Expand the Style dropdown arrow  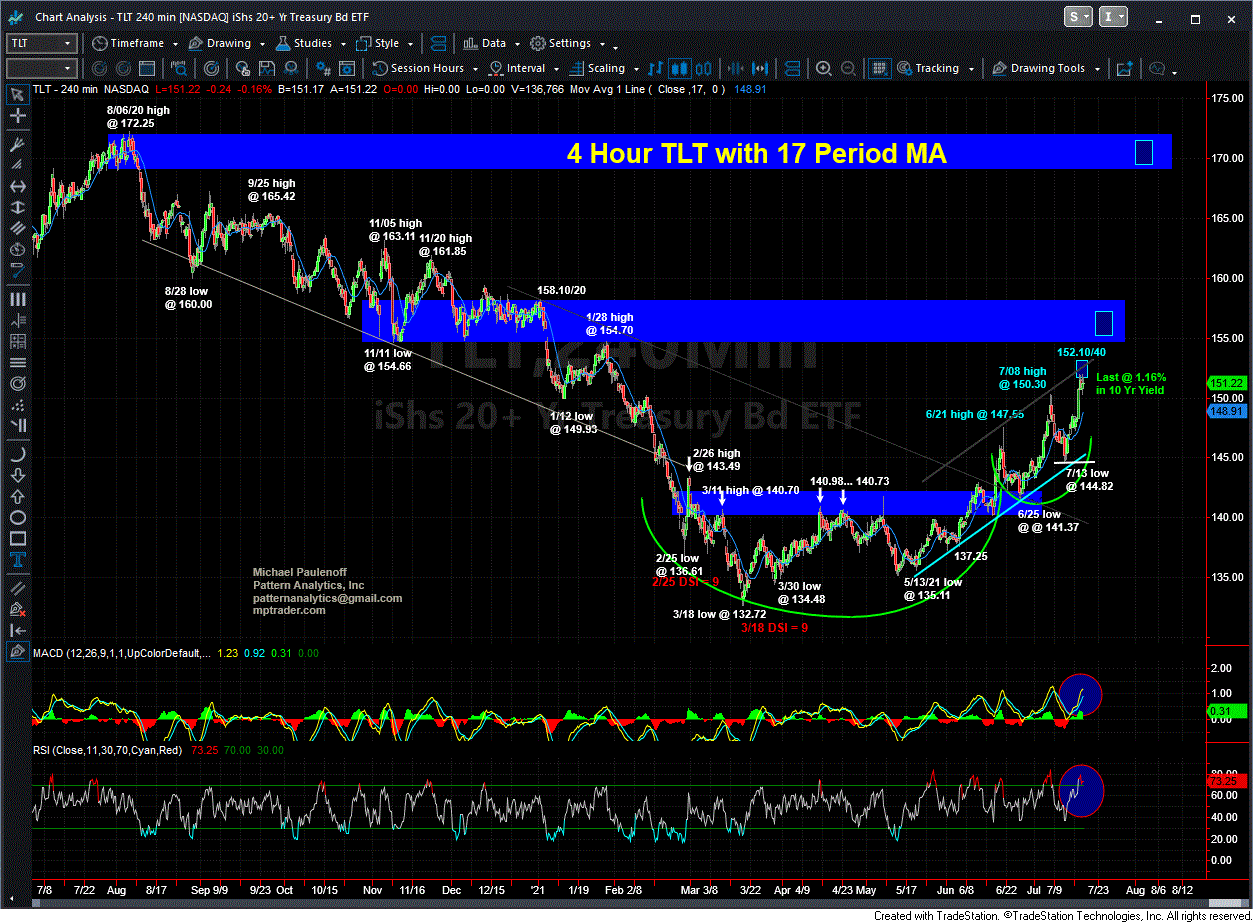click(409, 44)
